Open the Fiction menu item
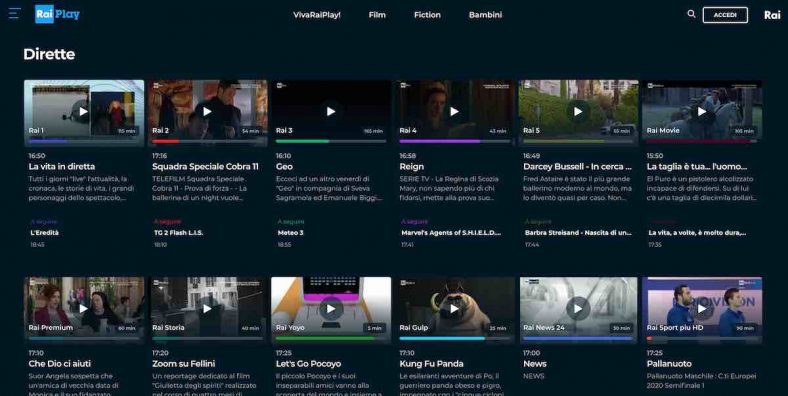This screenshot has width=788, height=396. [427, 15]
